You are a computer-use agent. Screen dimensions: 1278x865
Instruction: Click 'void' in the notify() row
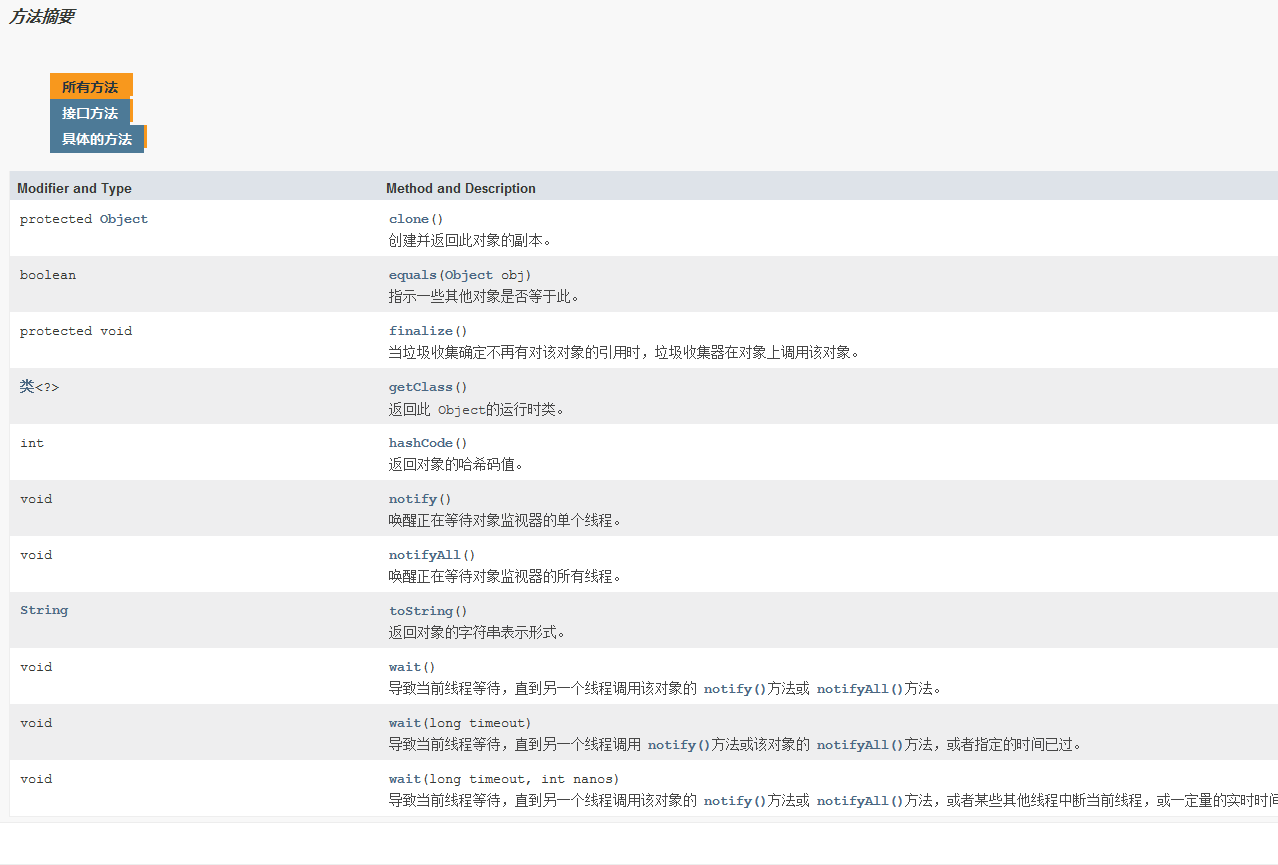36,499
